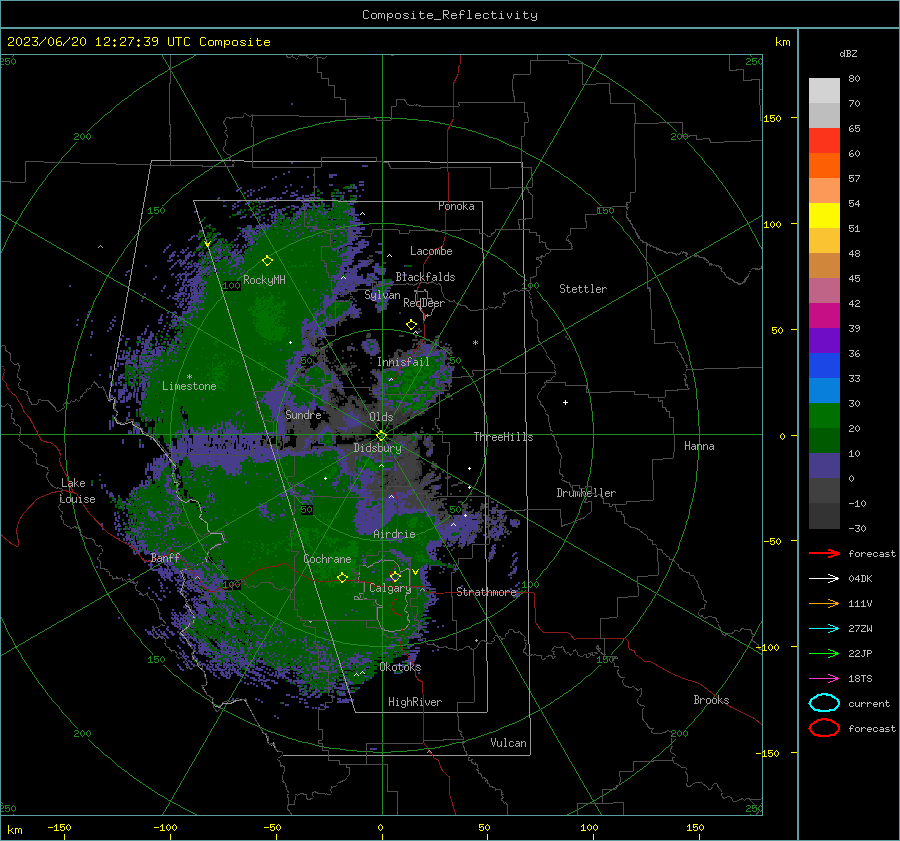Click the yellow diamond marker above Calgary
This screenshot has height=841, width=900.
(x=395, y=576)
